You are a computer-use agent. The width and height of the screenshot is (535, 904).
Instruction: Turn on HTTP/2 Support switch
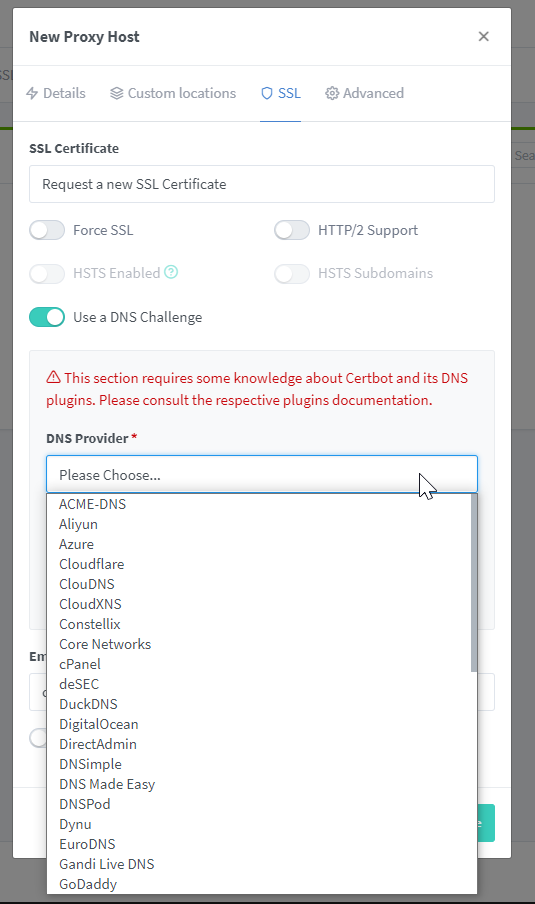tap(292, 230)
